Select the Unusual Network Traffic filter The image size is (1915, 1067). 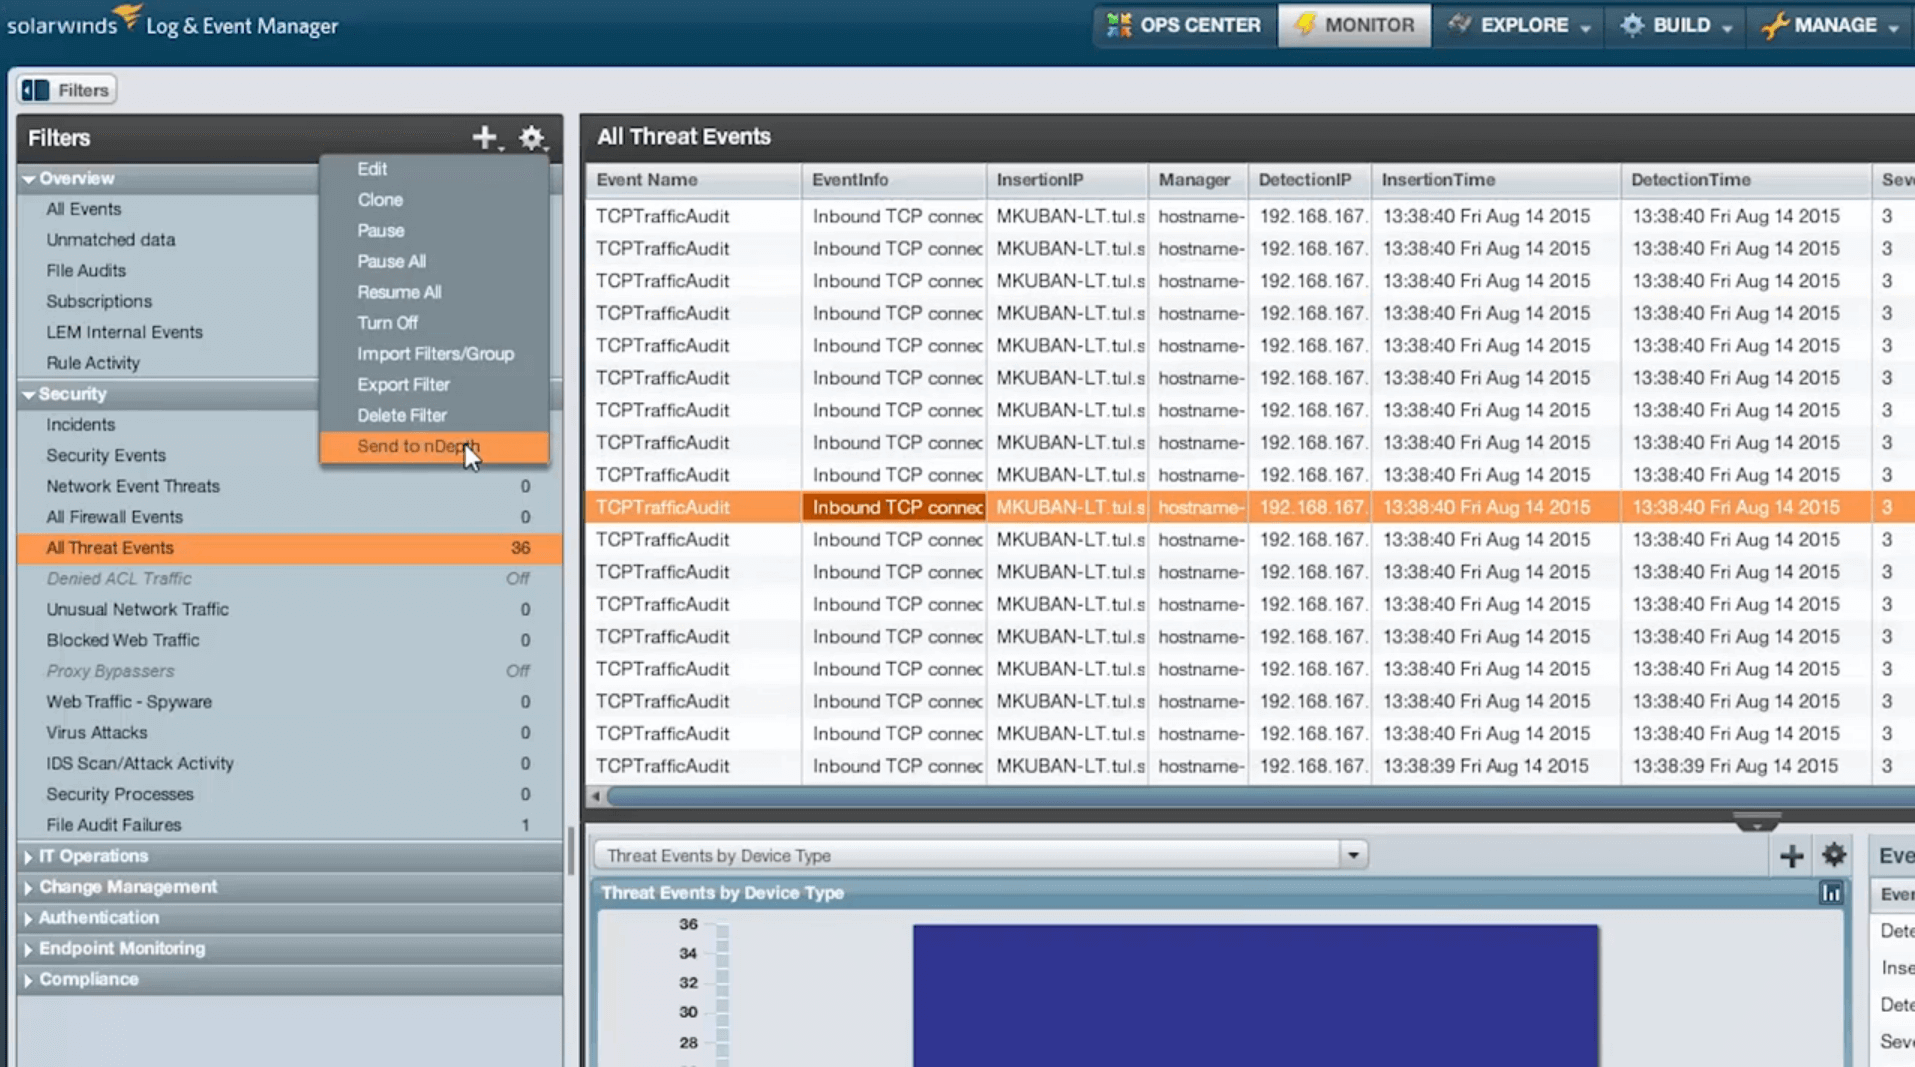click(x=137, y=609)
